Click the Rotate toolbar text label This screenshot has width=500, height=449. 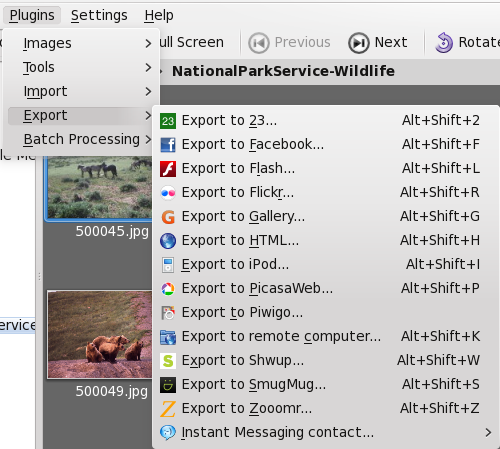pyautogui.click(x=479, y=42)
